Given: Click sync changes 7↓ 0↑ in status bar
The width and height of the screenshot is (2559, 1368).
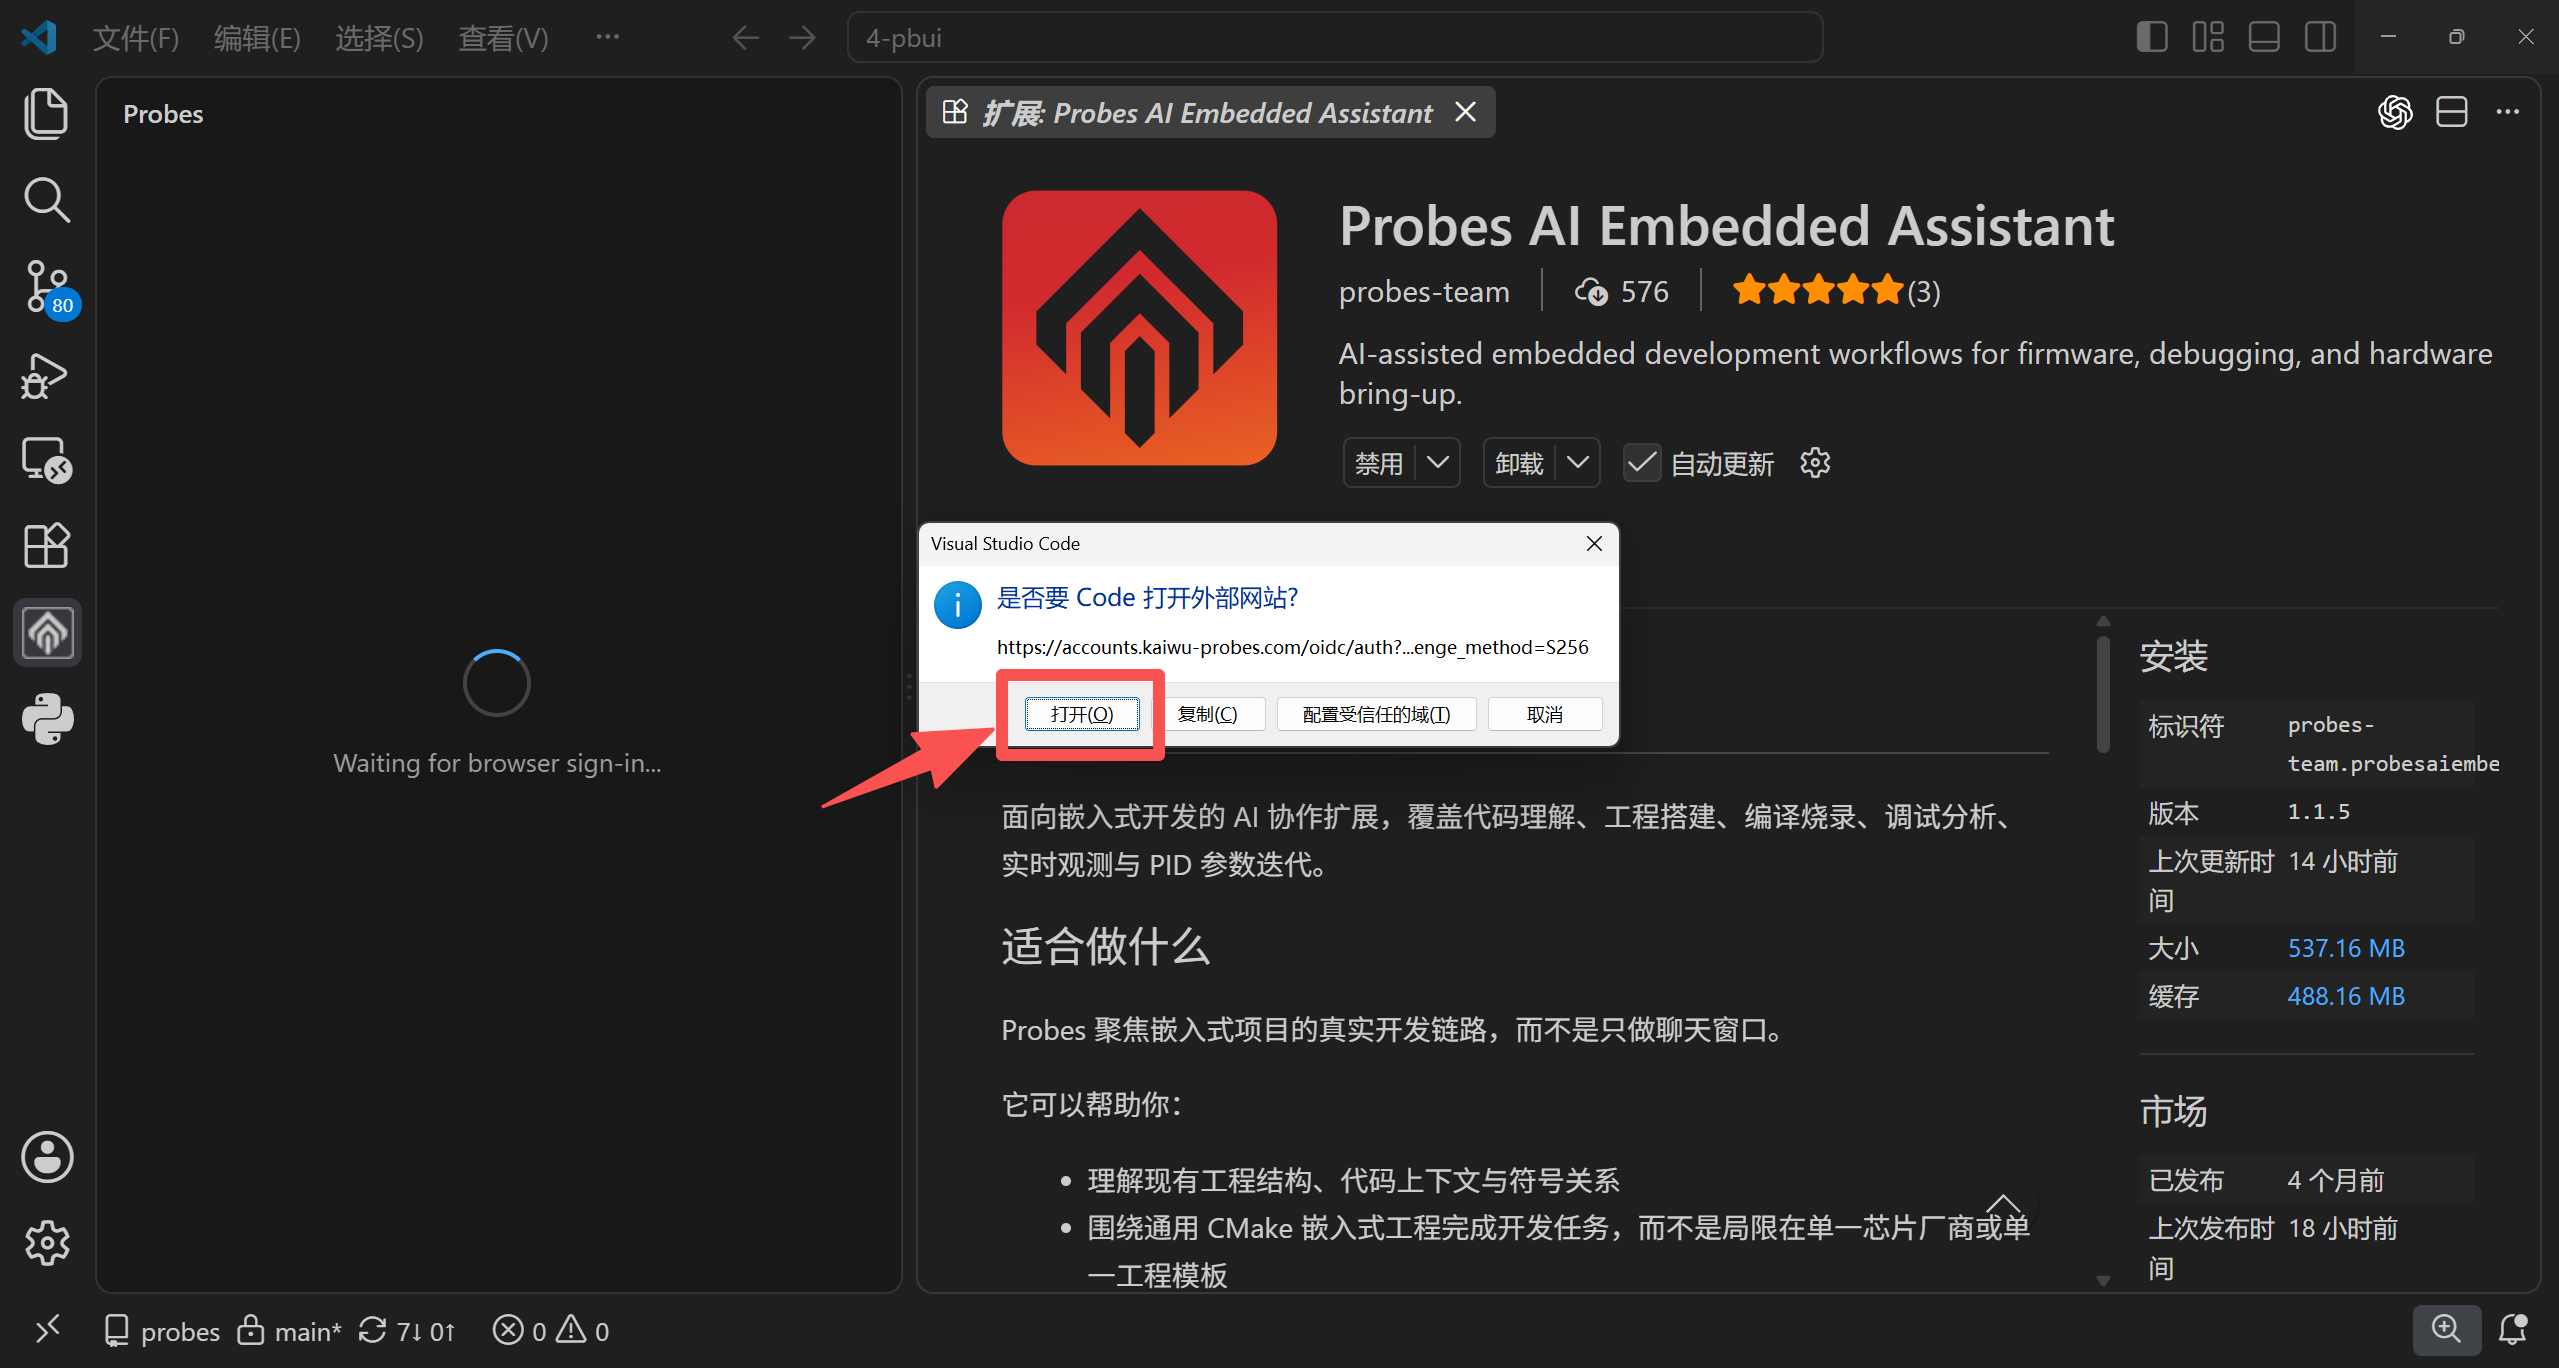Looking at the screenshot, I should point(406,1330).
